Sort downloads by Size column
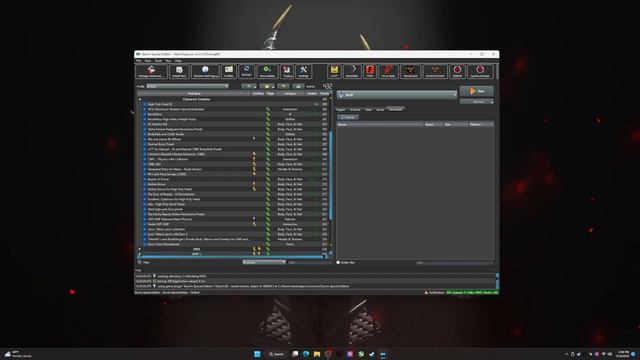The width and height of the screenshot is (640, 360). tap(456, 124)
